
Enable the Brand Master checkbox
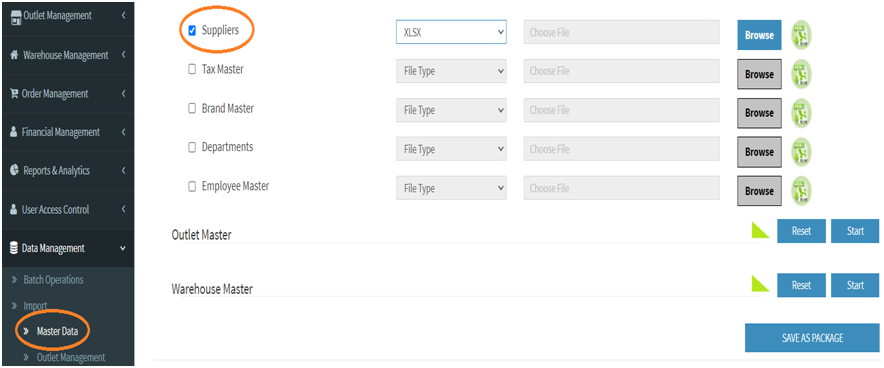192,109
